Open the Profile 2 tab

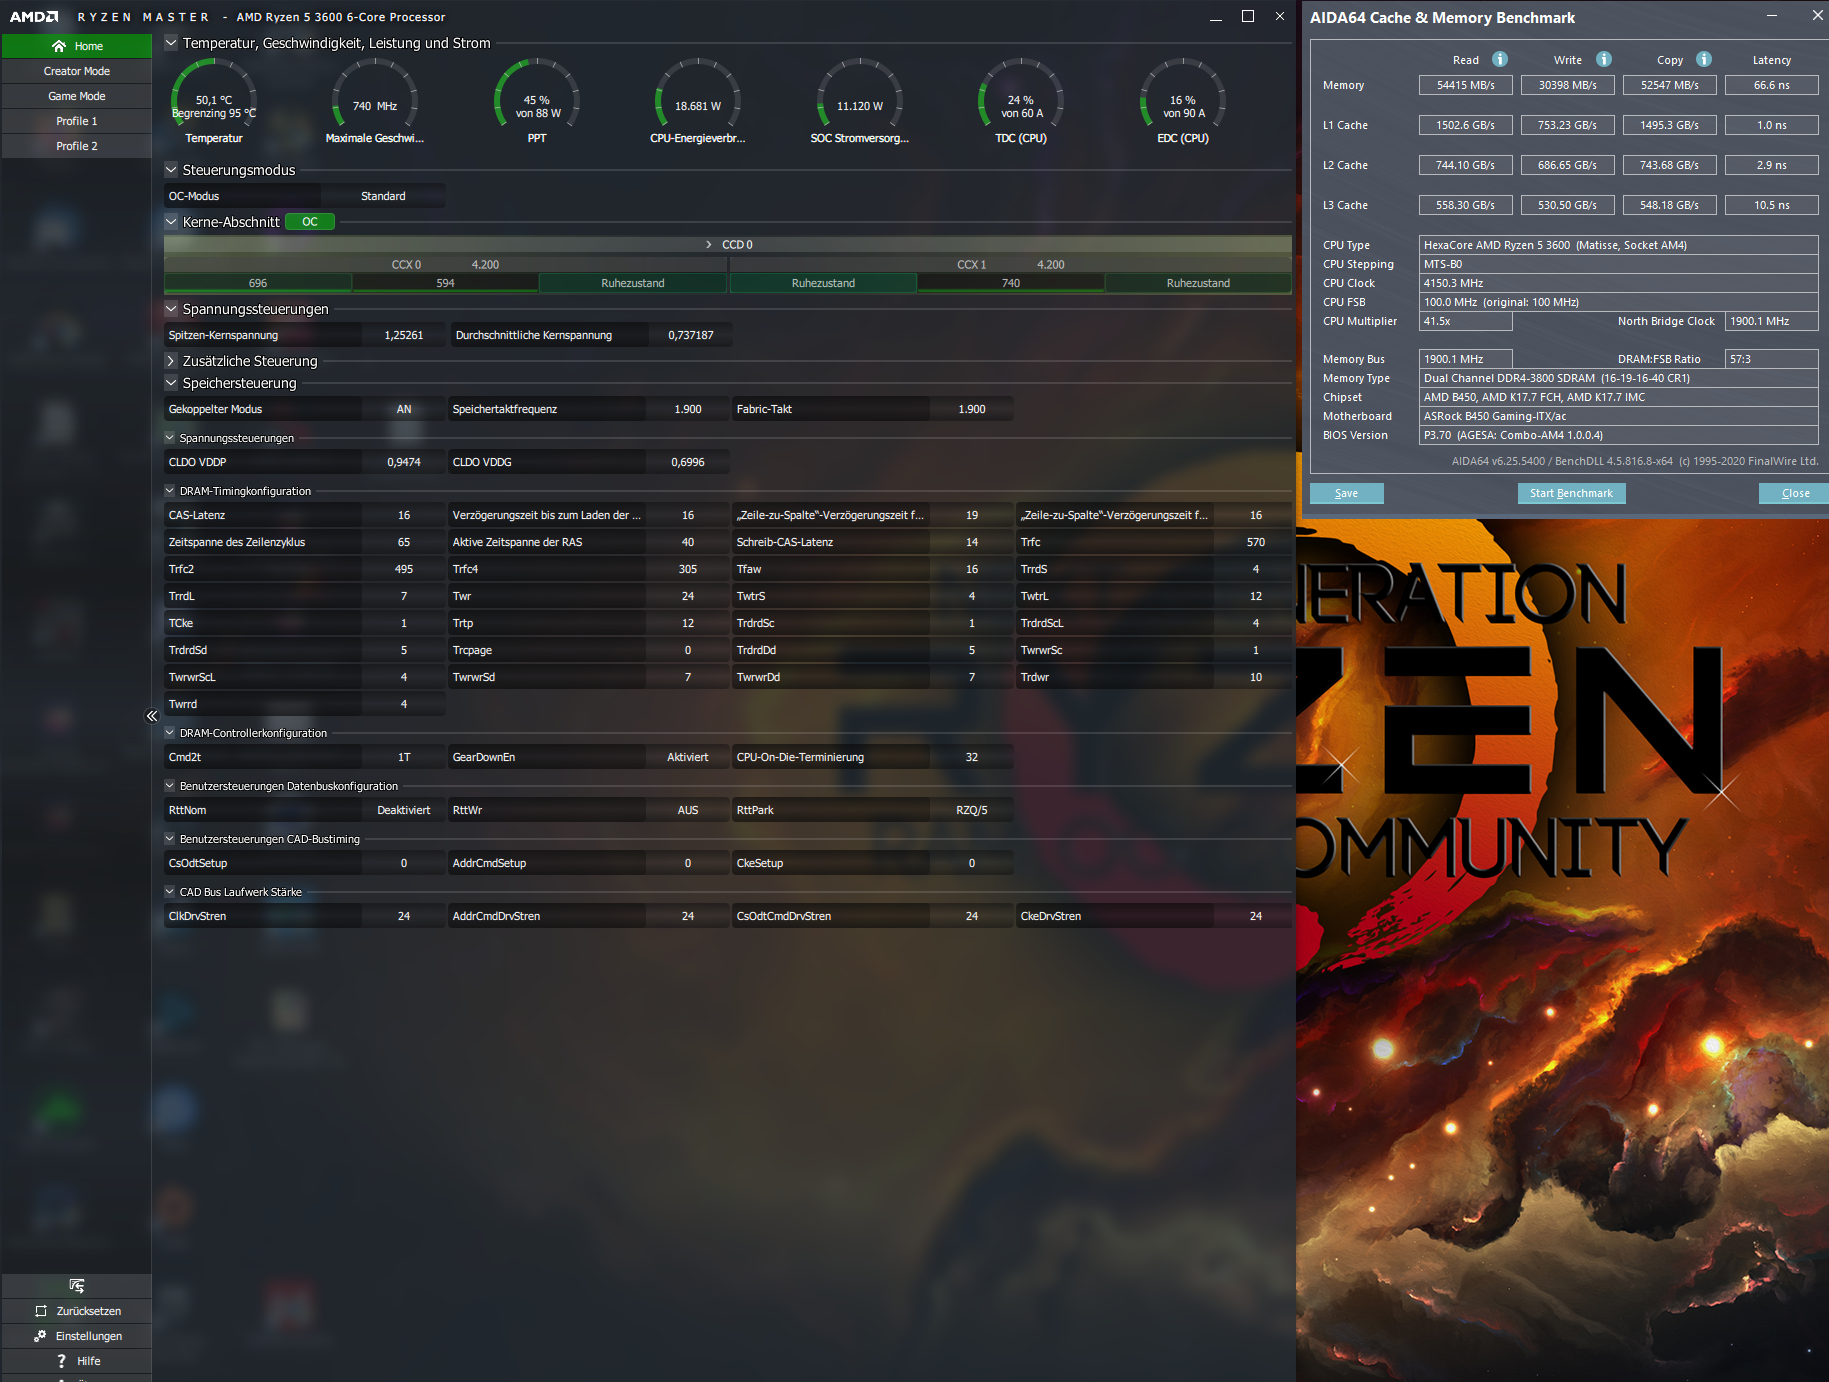point(77,146)
